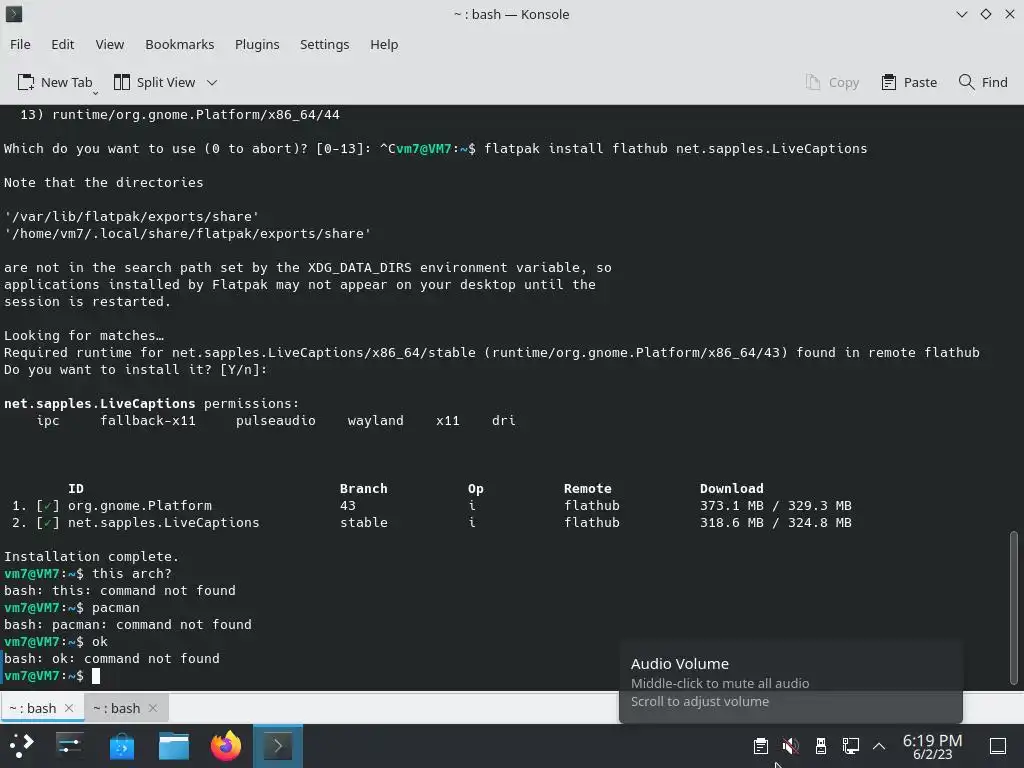Open System Settings from the taskbar
This screenshot has height=768, width=1024.
point(69,745)
